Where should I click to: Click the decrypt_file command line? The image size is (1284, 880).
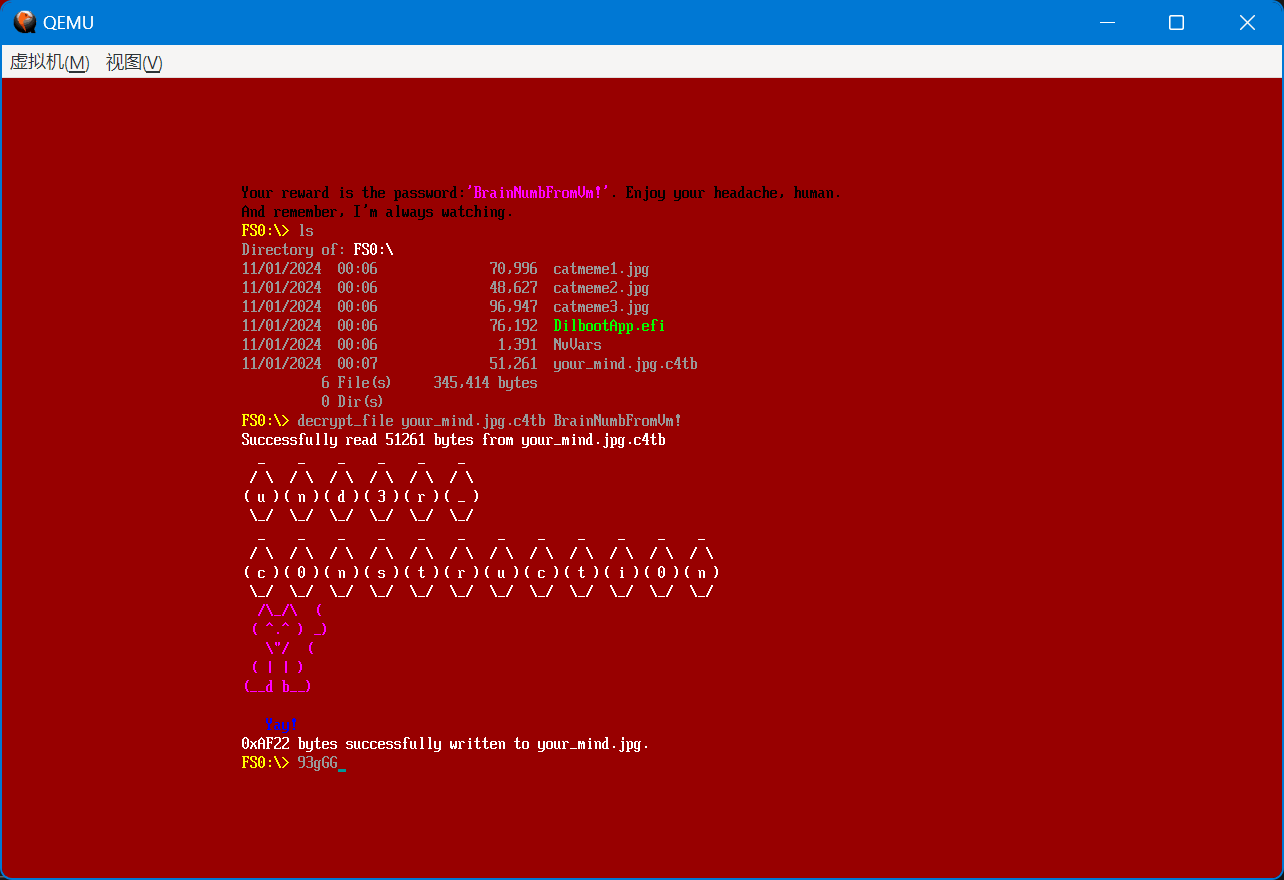tap(489, 421)
